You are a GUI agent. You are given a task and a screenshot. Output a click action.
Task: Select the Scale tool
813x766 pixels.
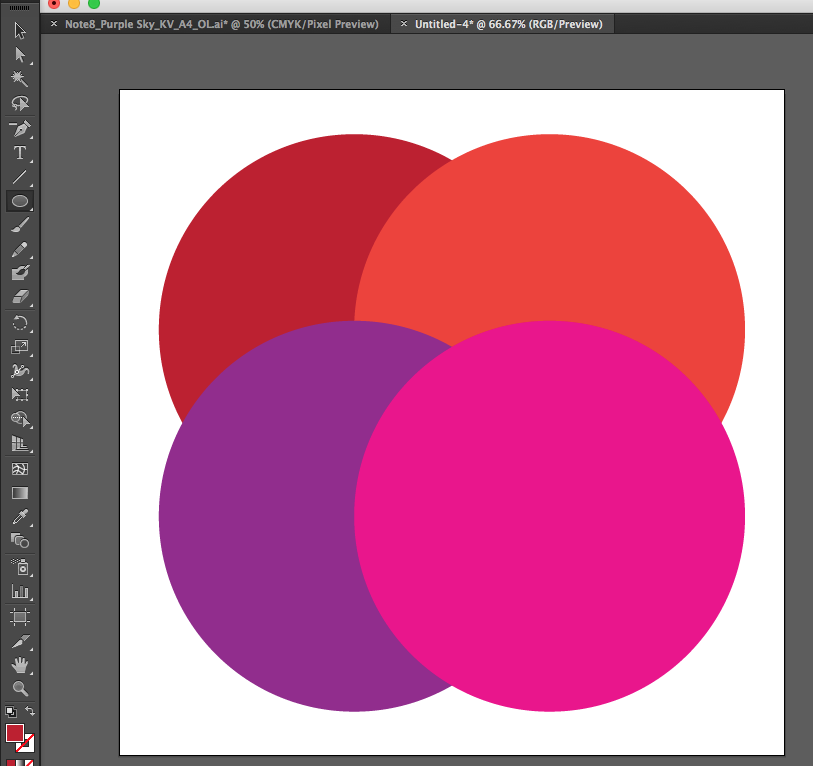20,347
